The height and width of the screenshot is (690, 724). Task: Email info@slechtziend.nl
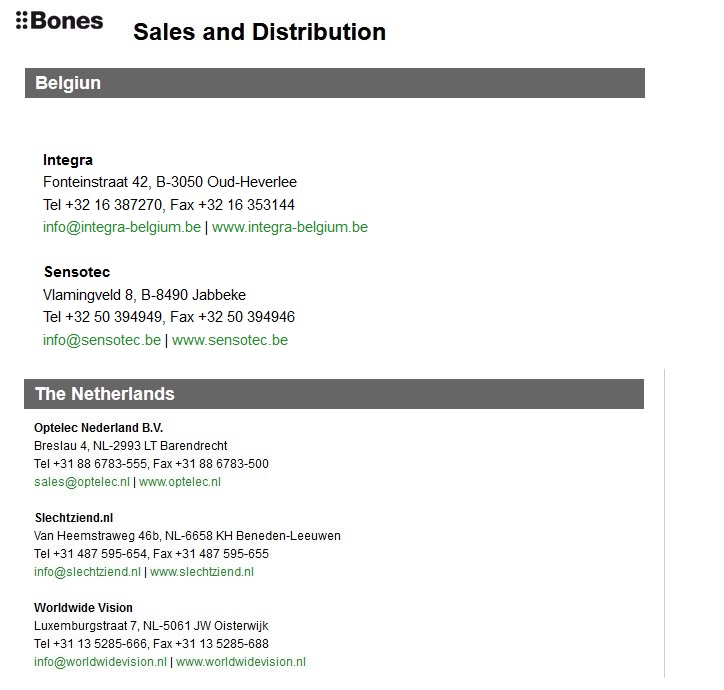[87, 572]
